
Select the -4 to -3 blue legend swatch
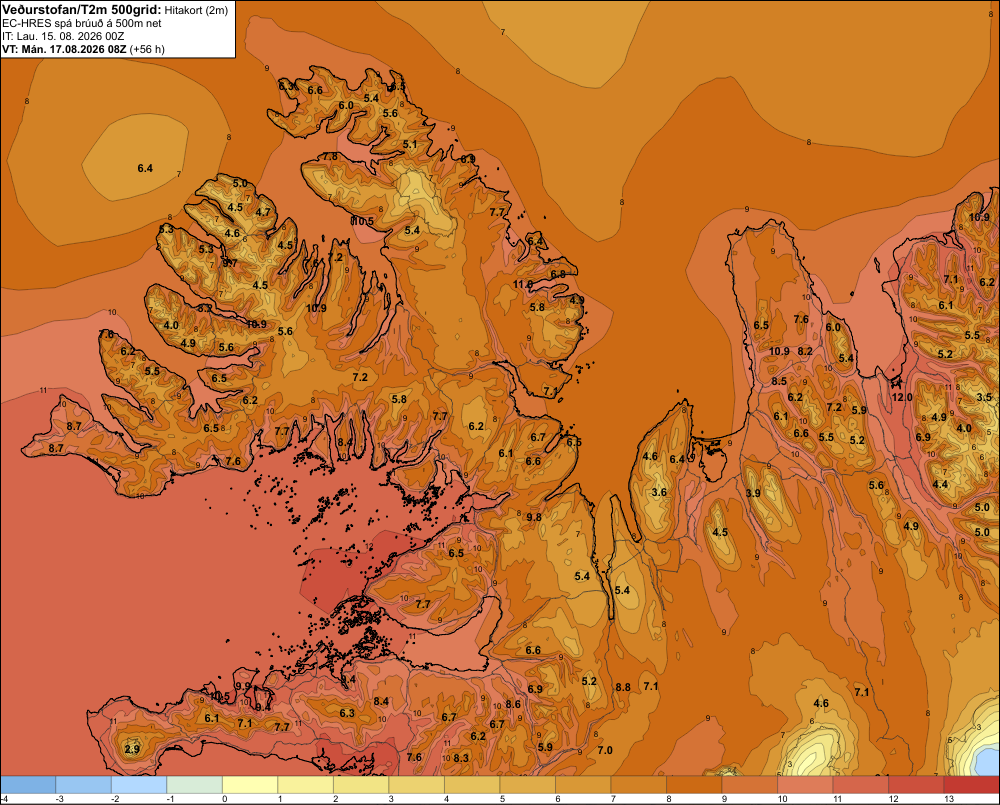28,785
